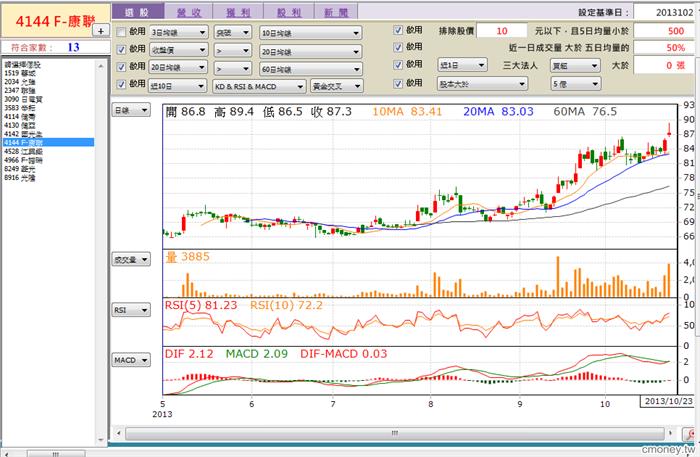This screenshot has height=457, width=700.
Task: Open the 5億 dropdown
Action: click(x=576, y=83)
